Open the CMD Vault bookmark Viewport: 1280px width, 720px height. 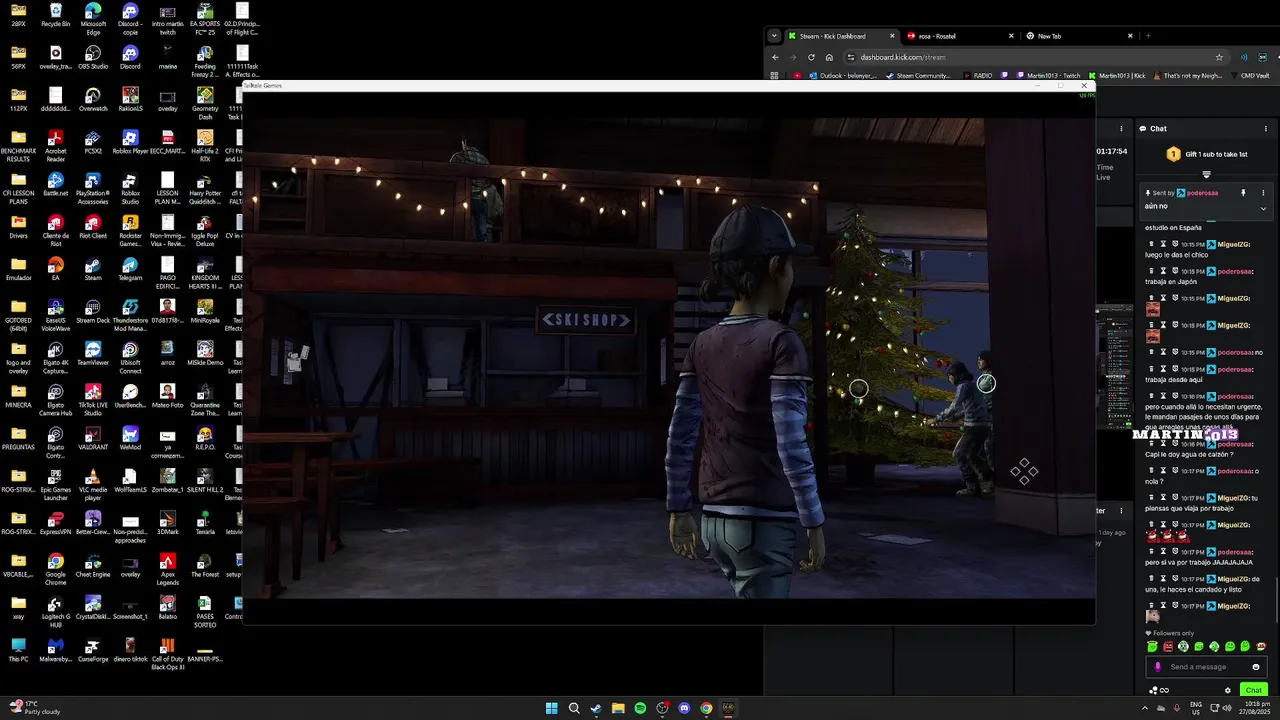tap(1249, 75)
